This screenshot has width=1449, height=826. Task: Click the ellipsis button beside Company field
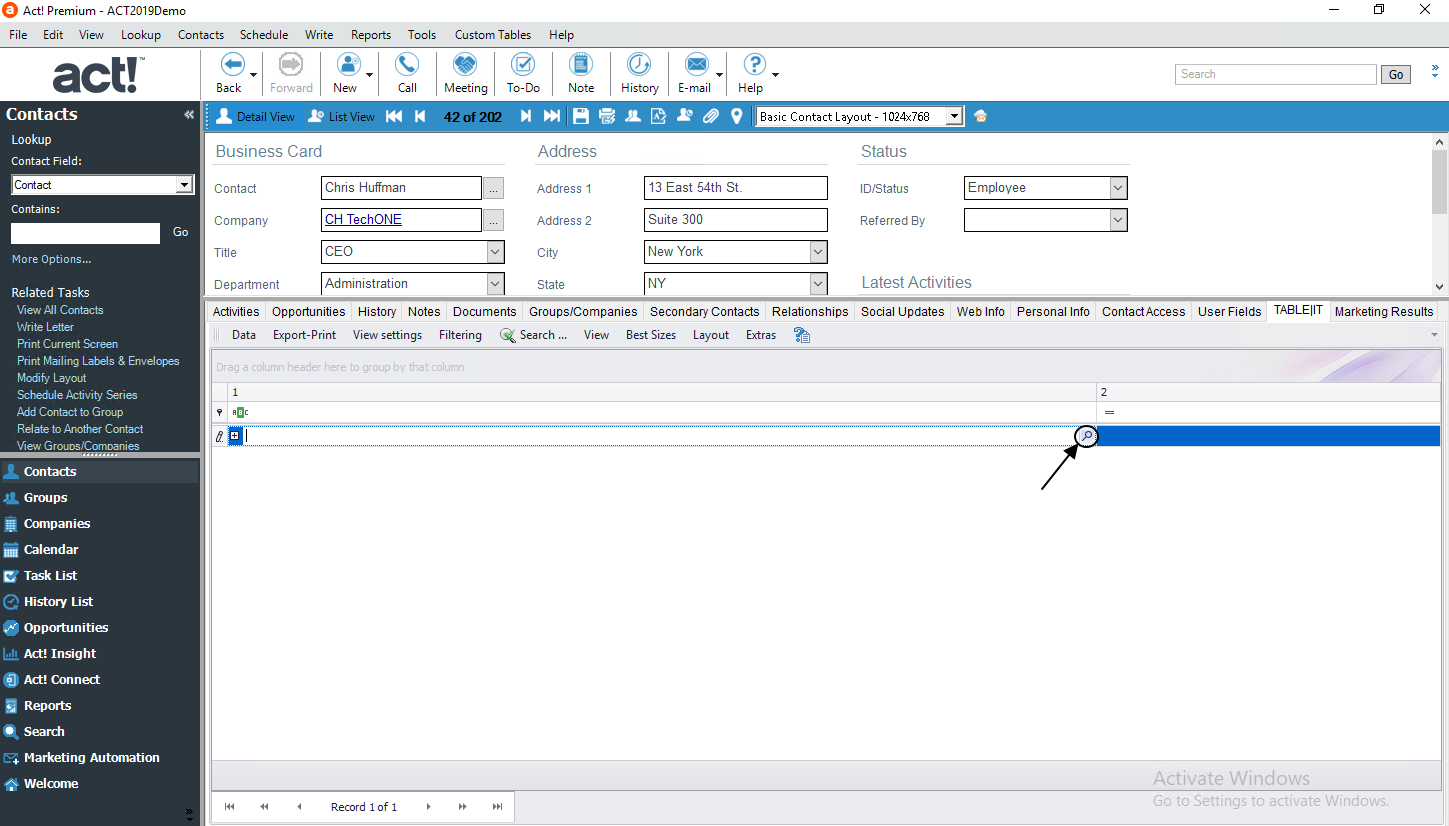[494, 220]
